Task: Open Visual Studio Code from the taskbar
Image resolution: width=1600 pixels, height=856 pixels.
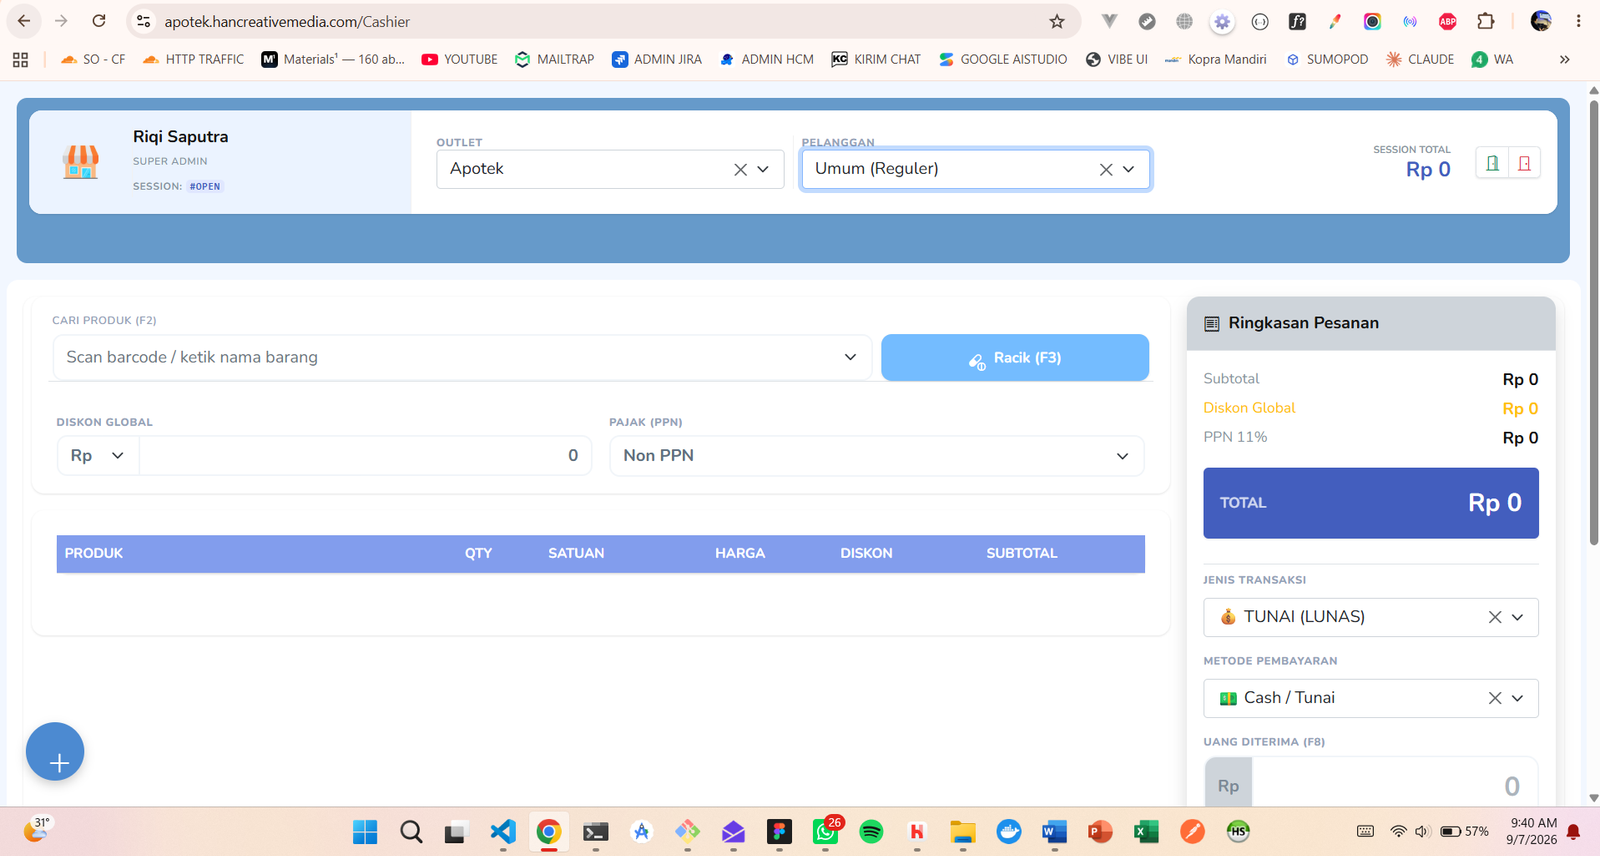Action: point(503,831)
